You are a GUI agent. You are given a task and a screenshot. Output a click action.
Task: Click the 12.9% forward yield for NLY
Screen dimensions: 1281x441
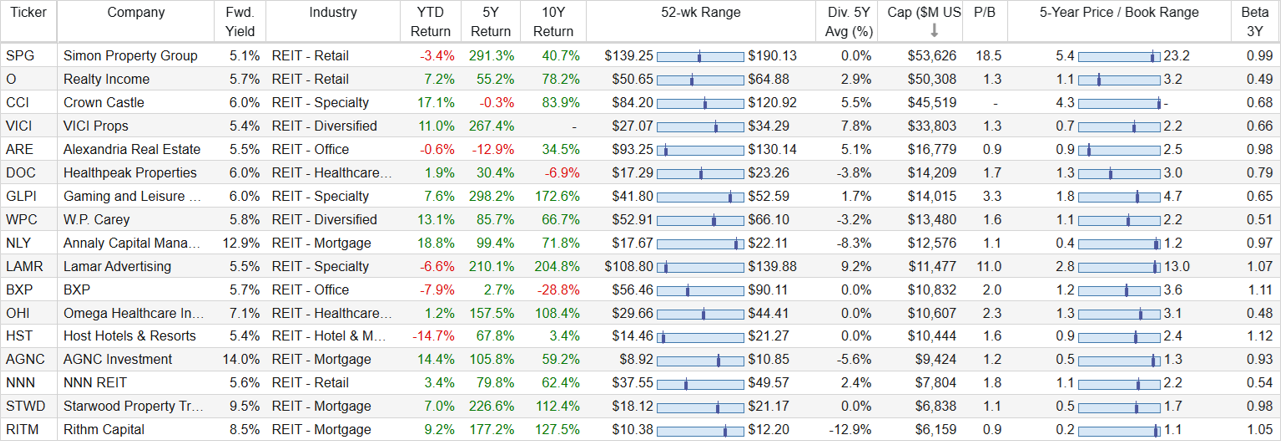coord(240,243)
